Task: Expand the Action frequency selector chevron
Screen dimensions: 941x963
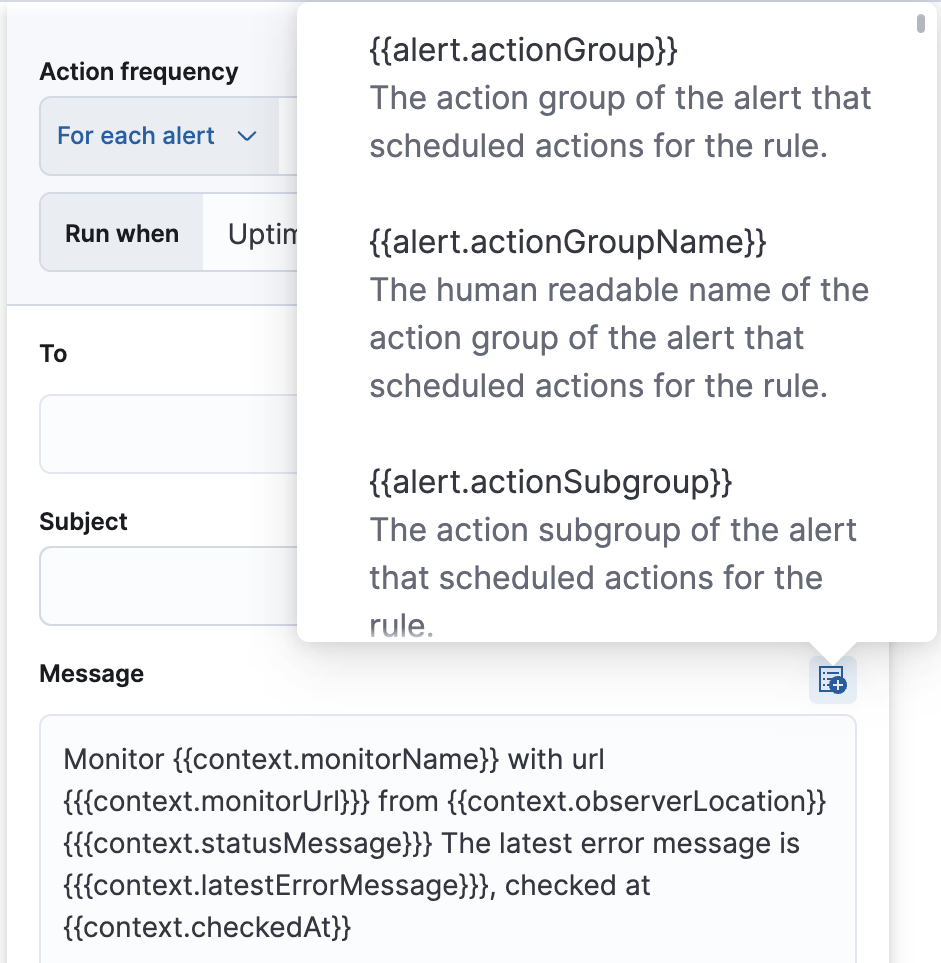Action: [247, 136]
